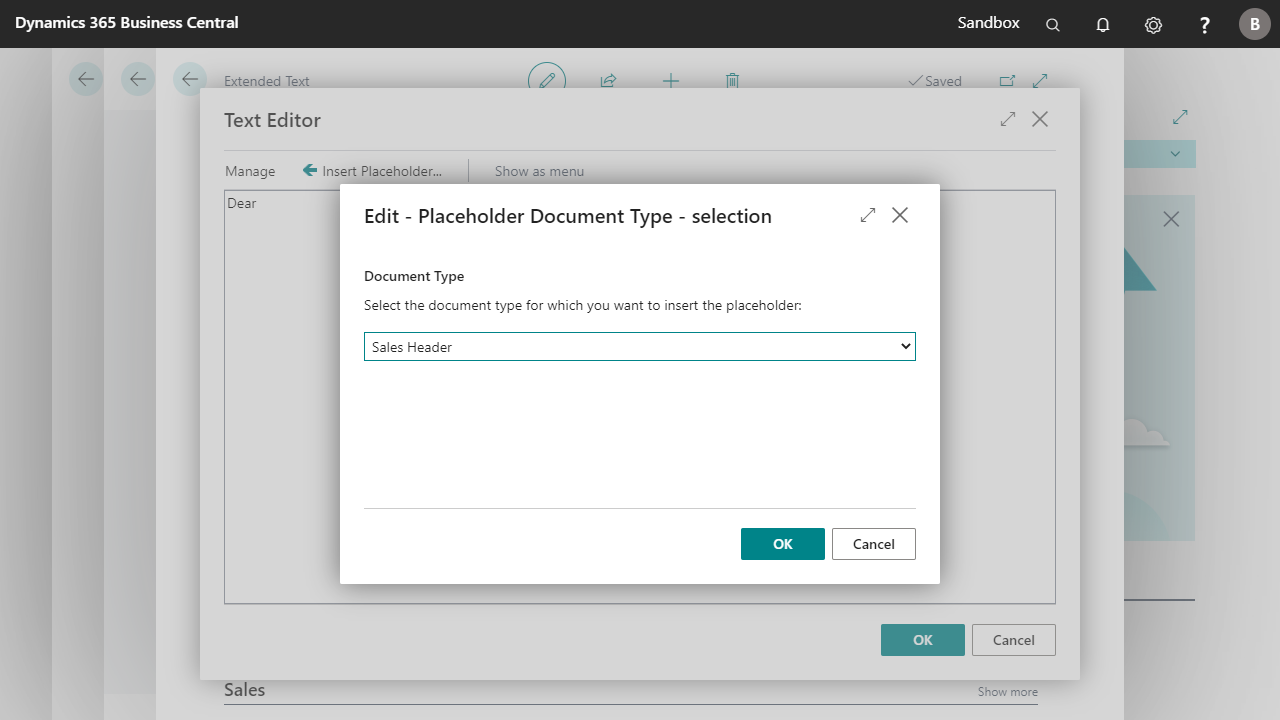Click Show more in Sales section
This screenshot has height=720, width=1280.
click(1007, 692)
